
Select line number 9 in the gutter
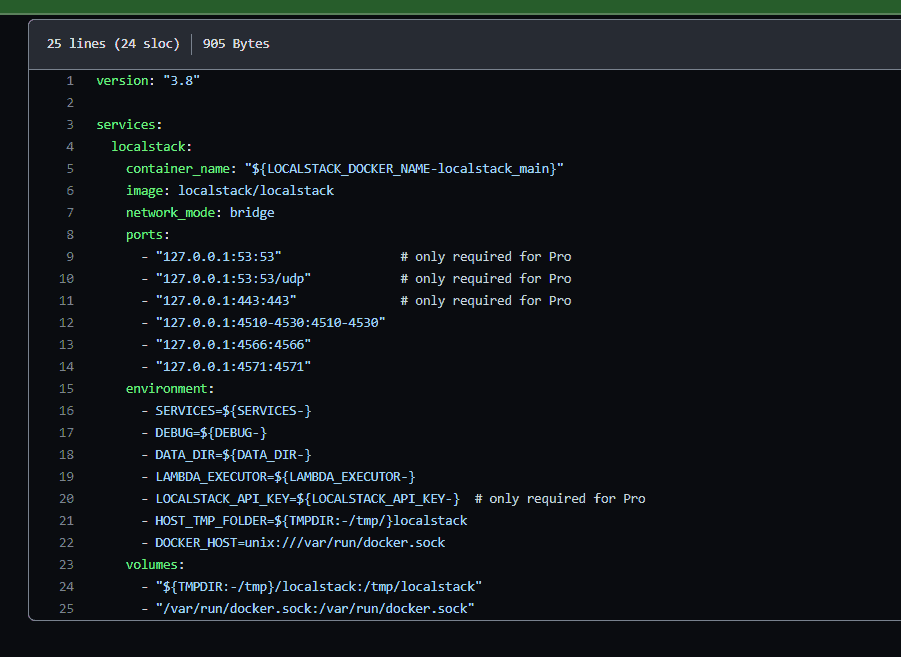click(x=70, y=256)
